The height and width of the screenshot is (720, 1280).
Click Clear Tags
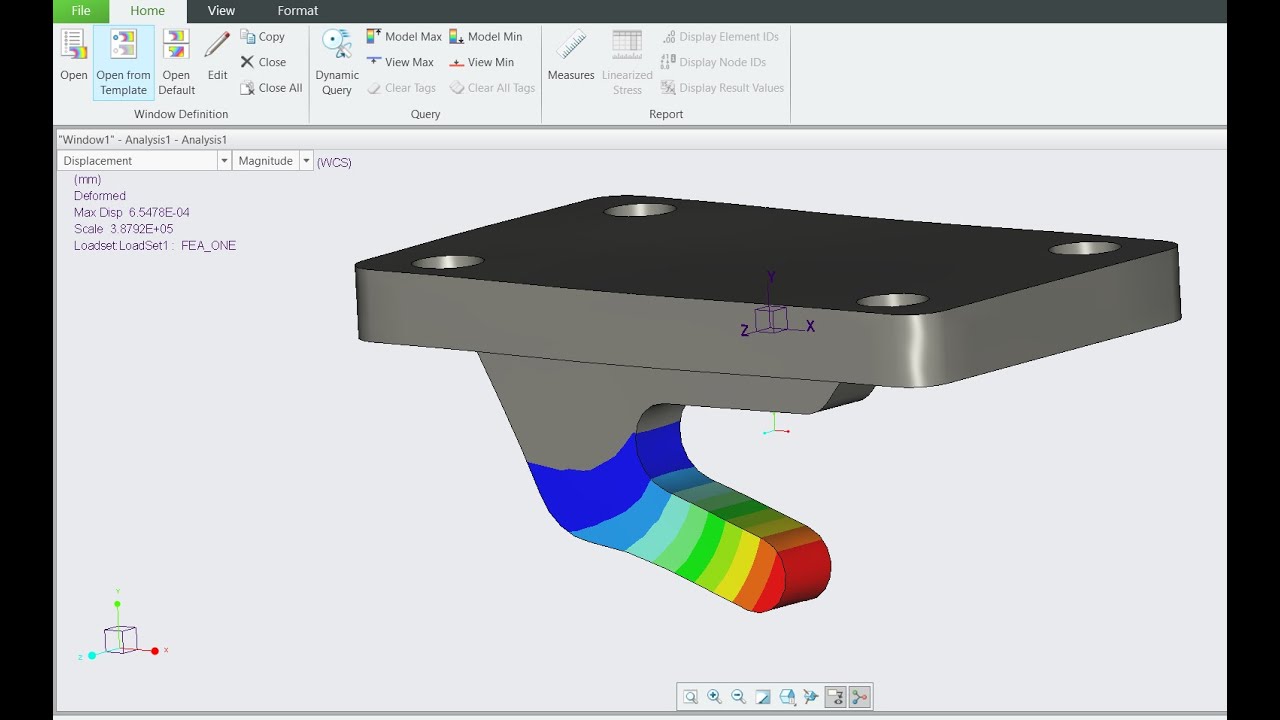coord(401,88)
